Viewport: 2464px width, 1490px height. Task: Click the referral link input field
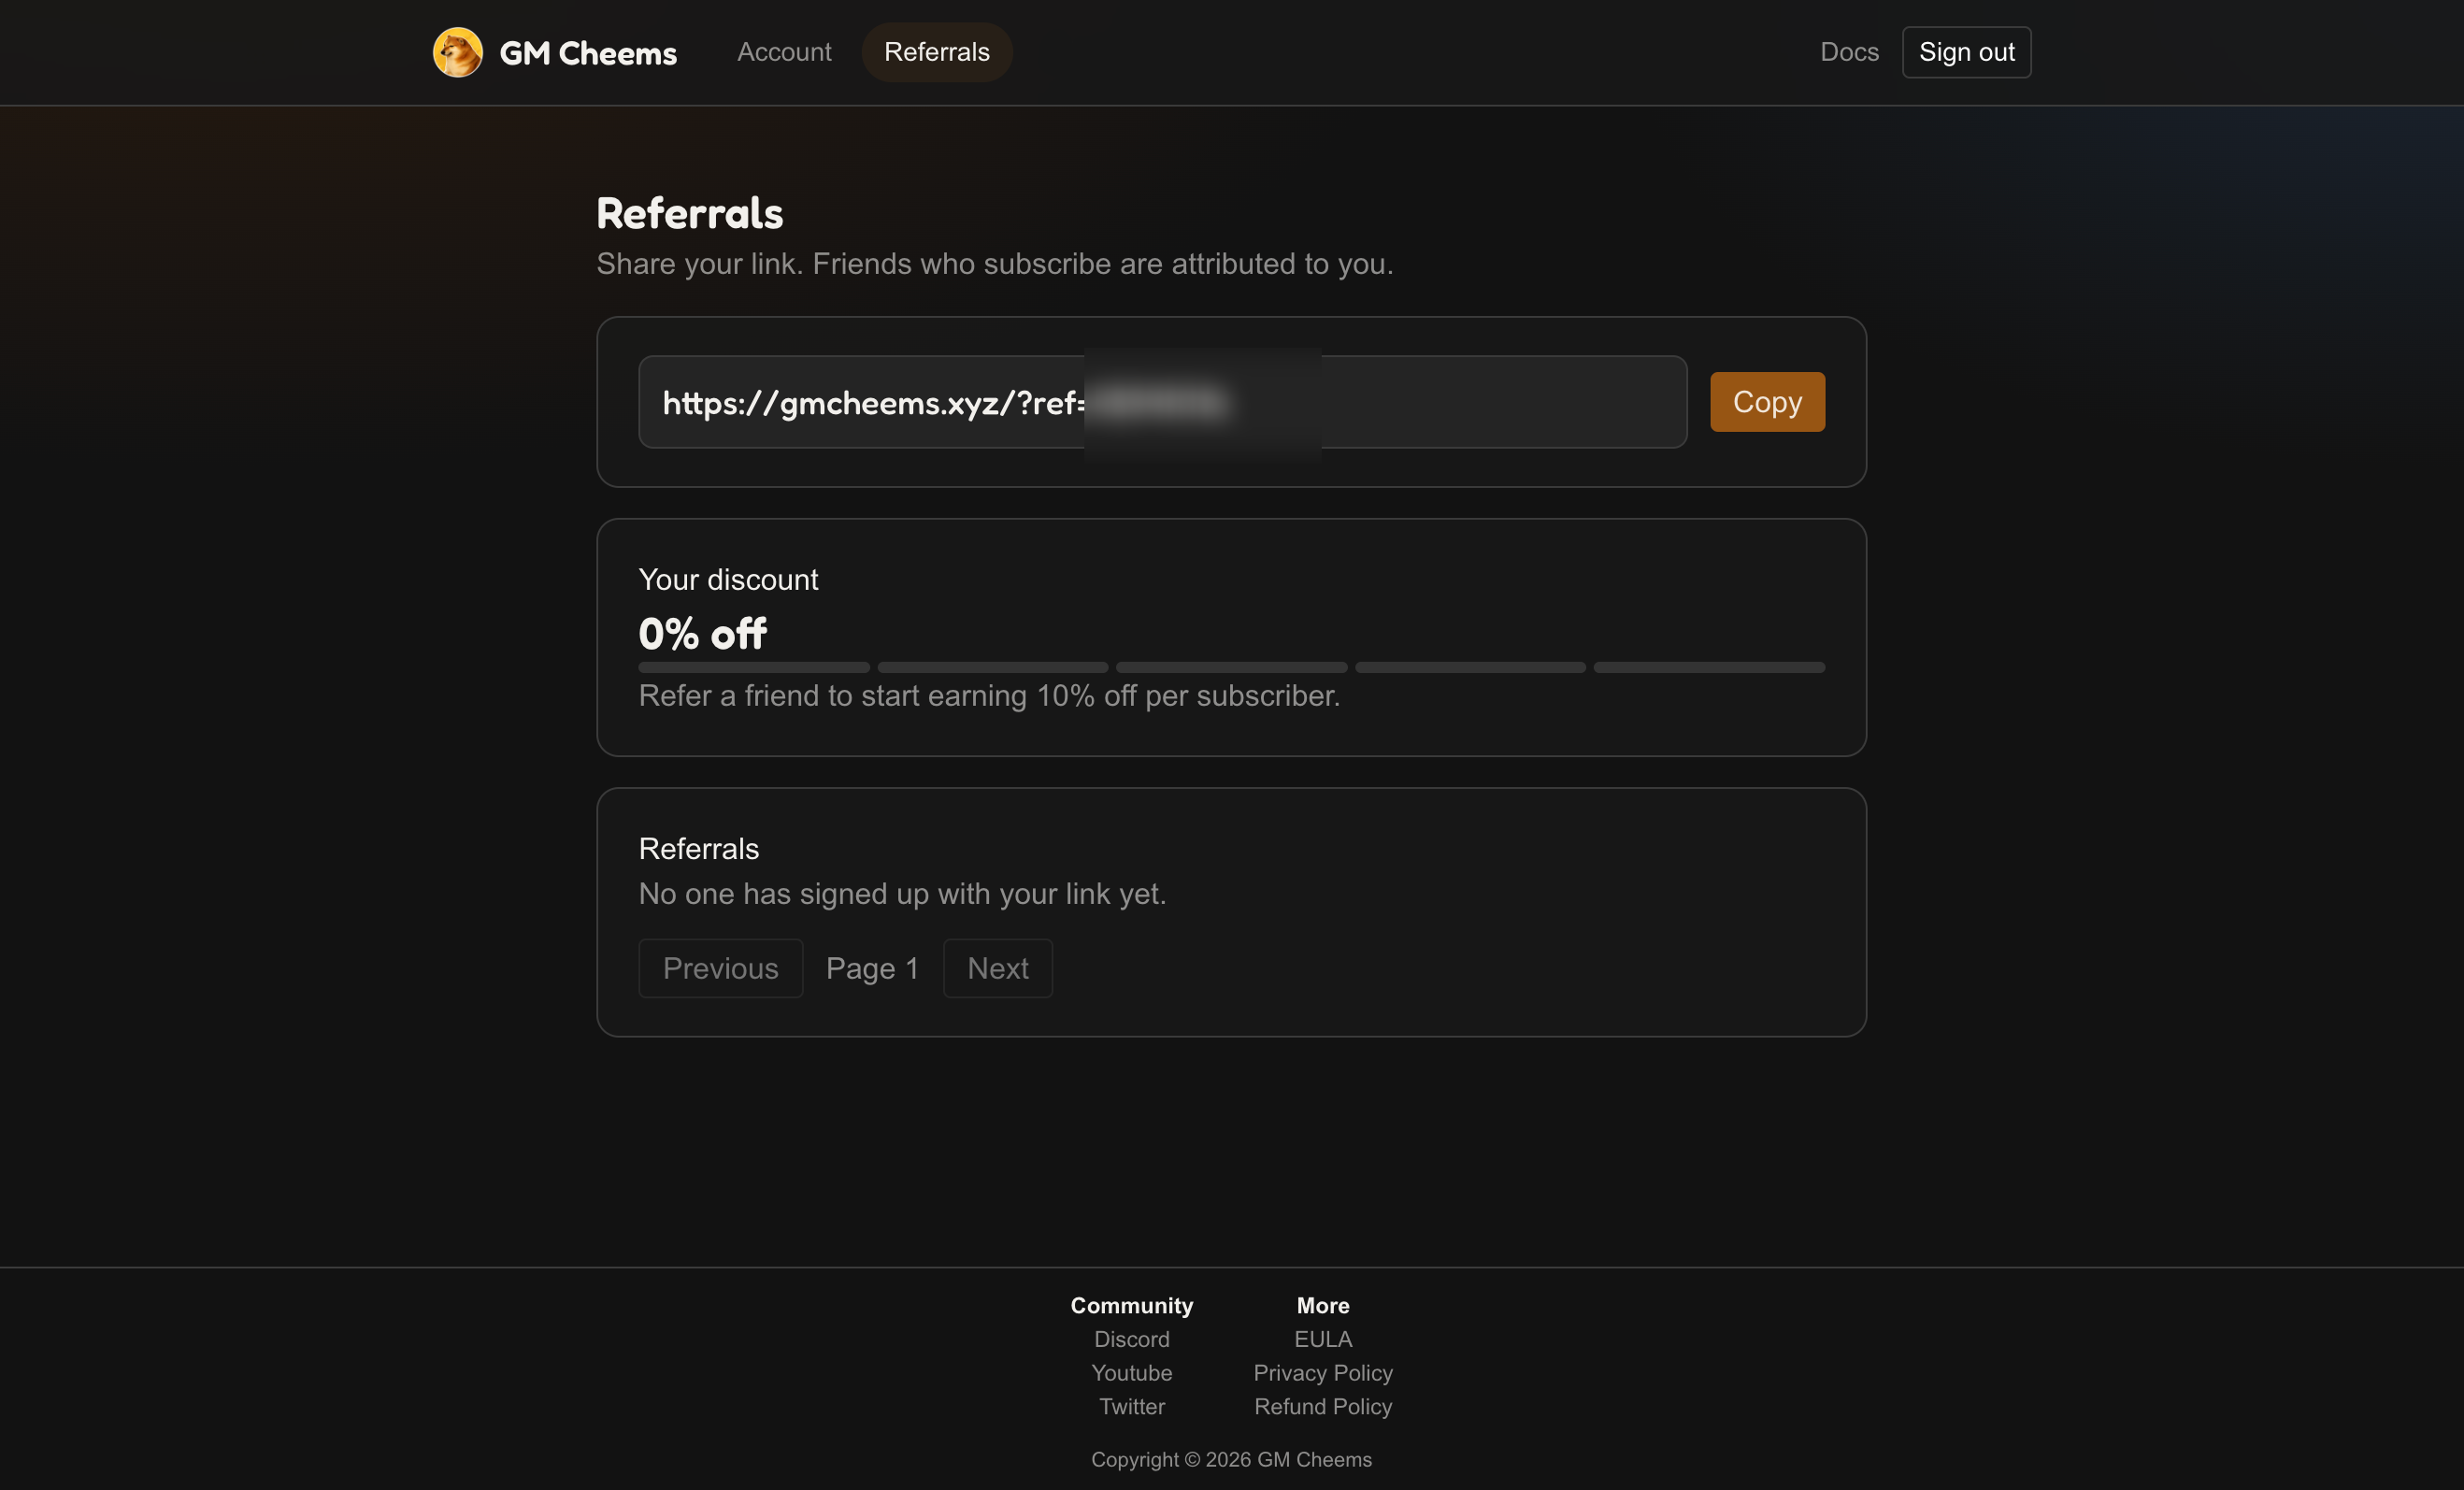1162,402
